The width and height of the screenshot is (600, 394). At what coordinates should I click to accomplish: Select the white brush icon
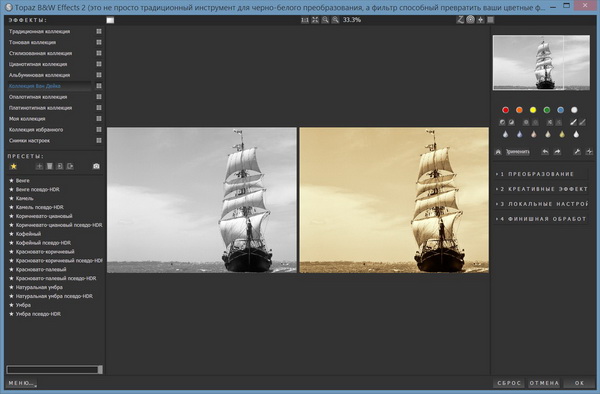tap(573, 122)
